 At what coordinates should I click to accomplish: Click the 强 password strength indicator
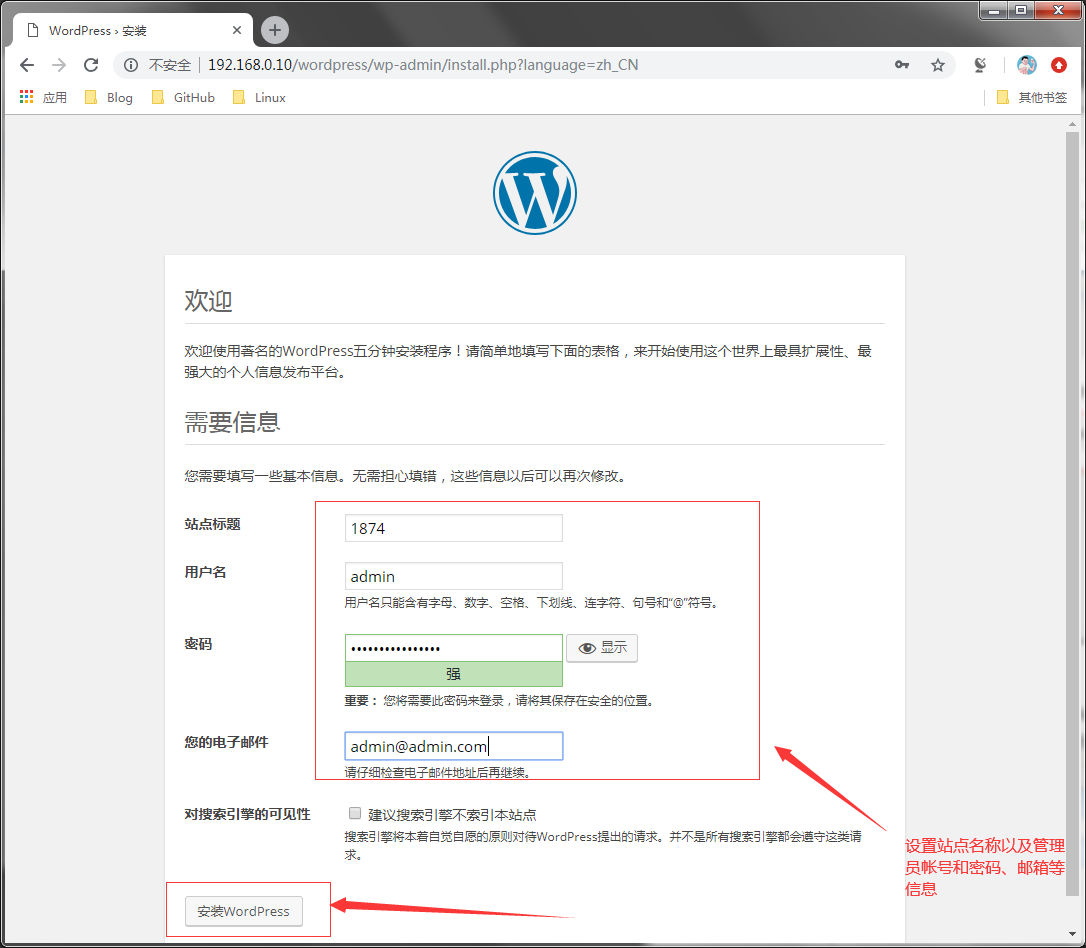pos(454,674)
